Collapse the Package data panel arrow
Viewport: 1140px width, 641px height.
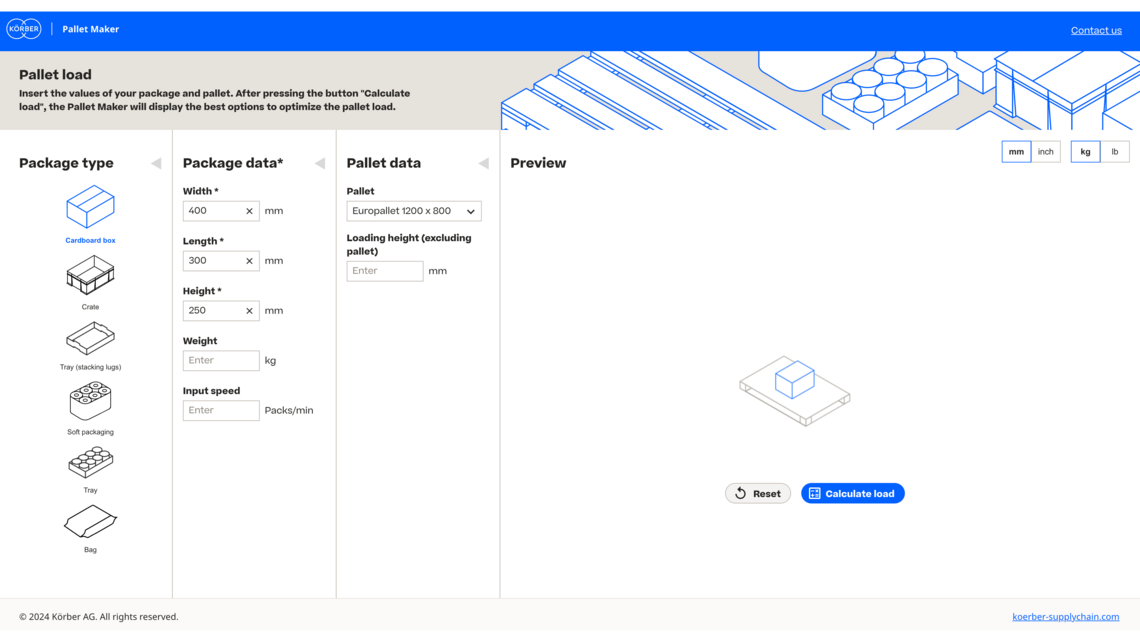[320, 163]
